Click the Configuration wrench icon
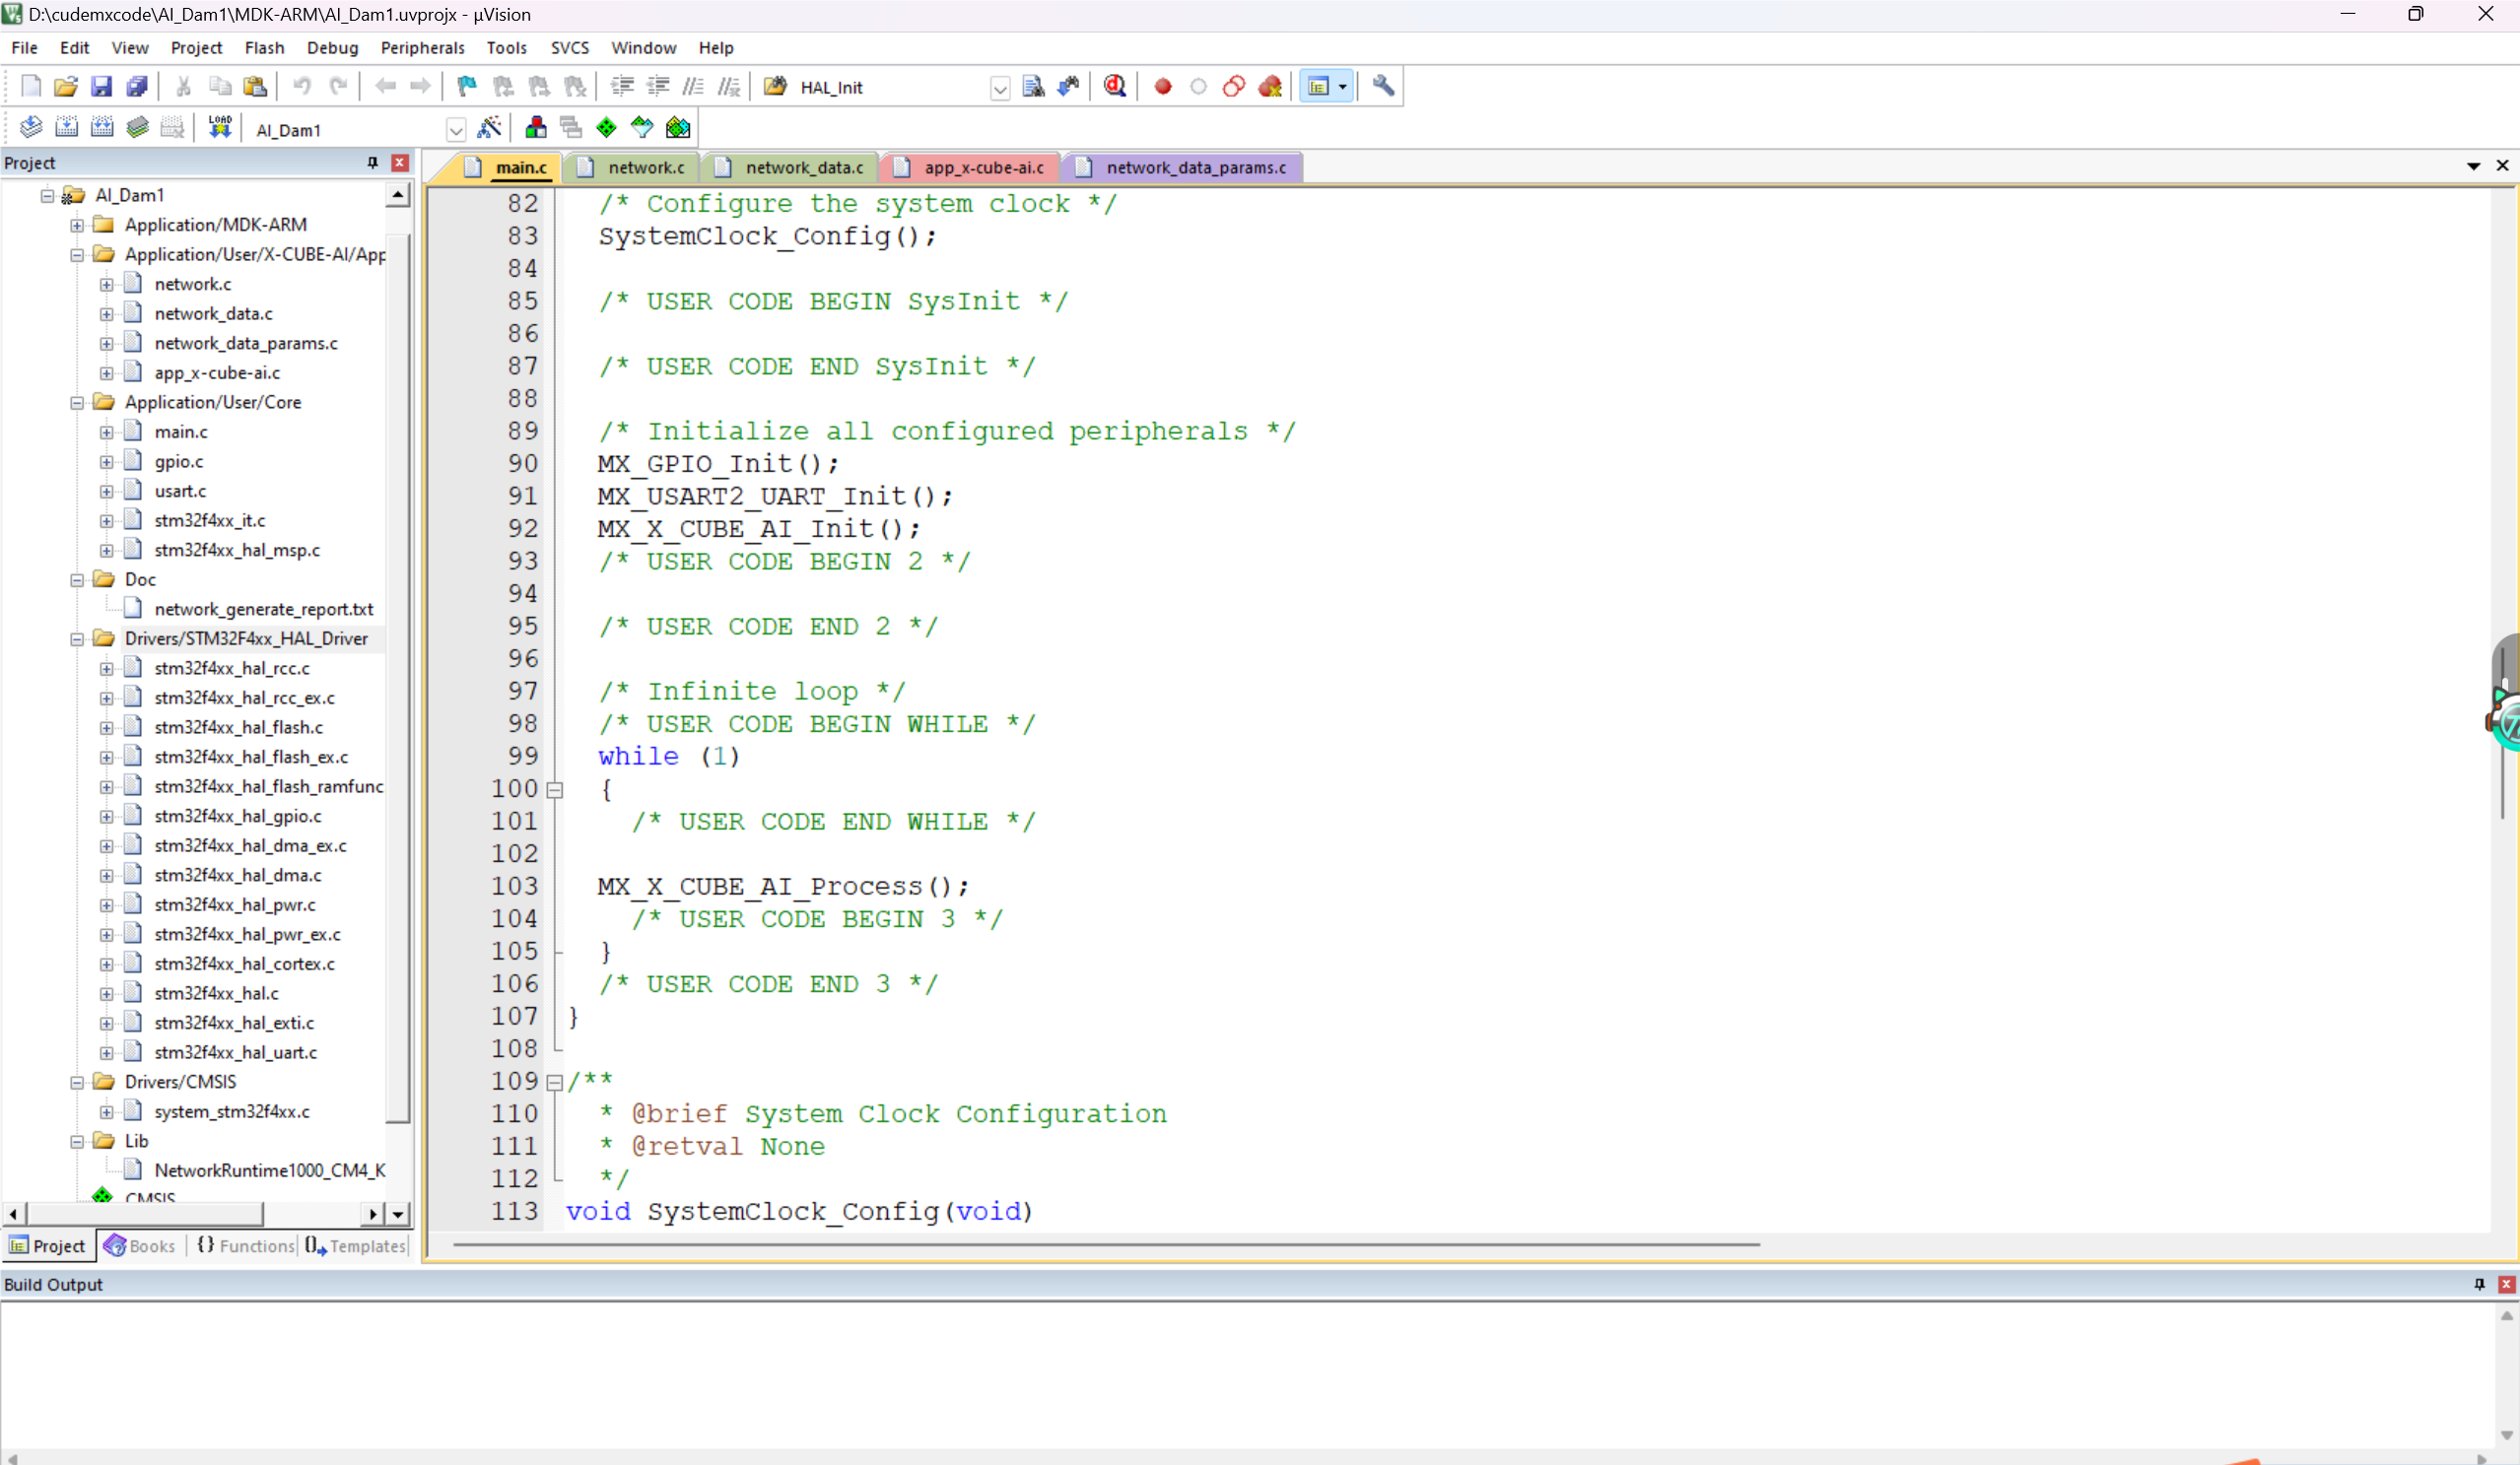Viewport: 2520px width, 1465px height. click(x=1382, y=86)
